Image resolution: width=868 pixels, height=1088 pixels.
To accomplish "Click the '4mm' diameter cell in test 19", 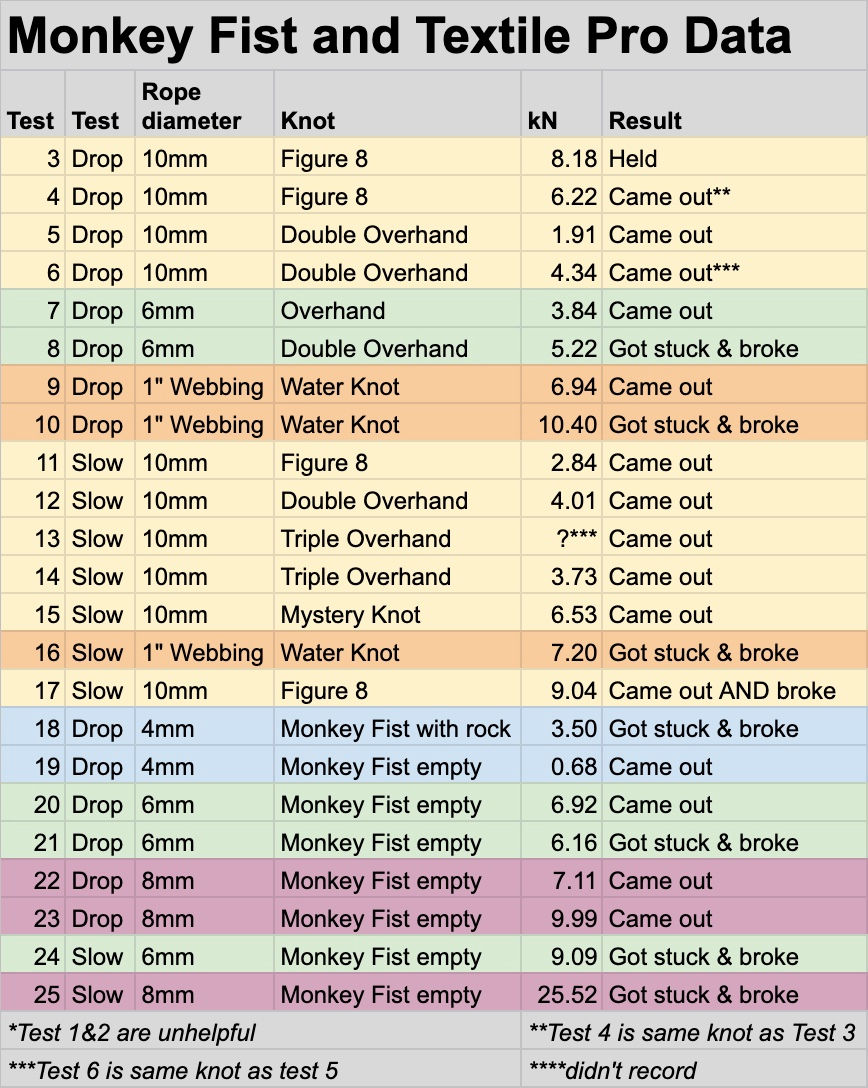I will [204, 766].
